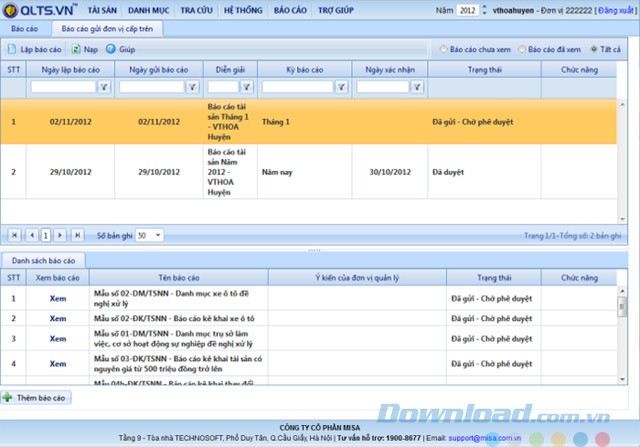This screenshot has height=447, width=640.
Task: Click the Nạp reload icon
Action: (x=76, y=48)
